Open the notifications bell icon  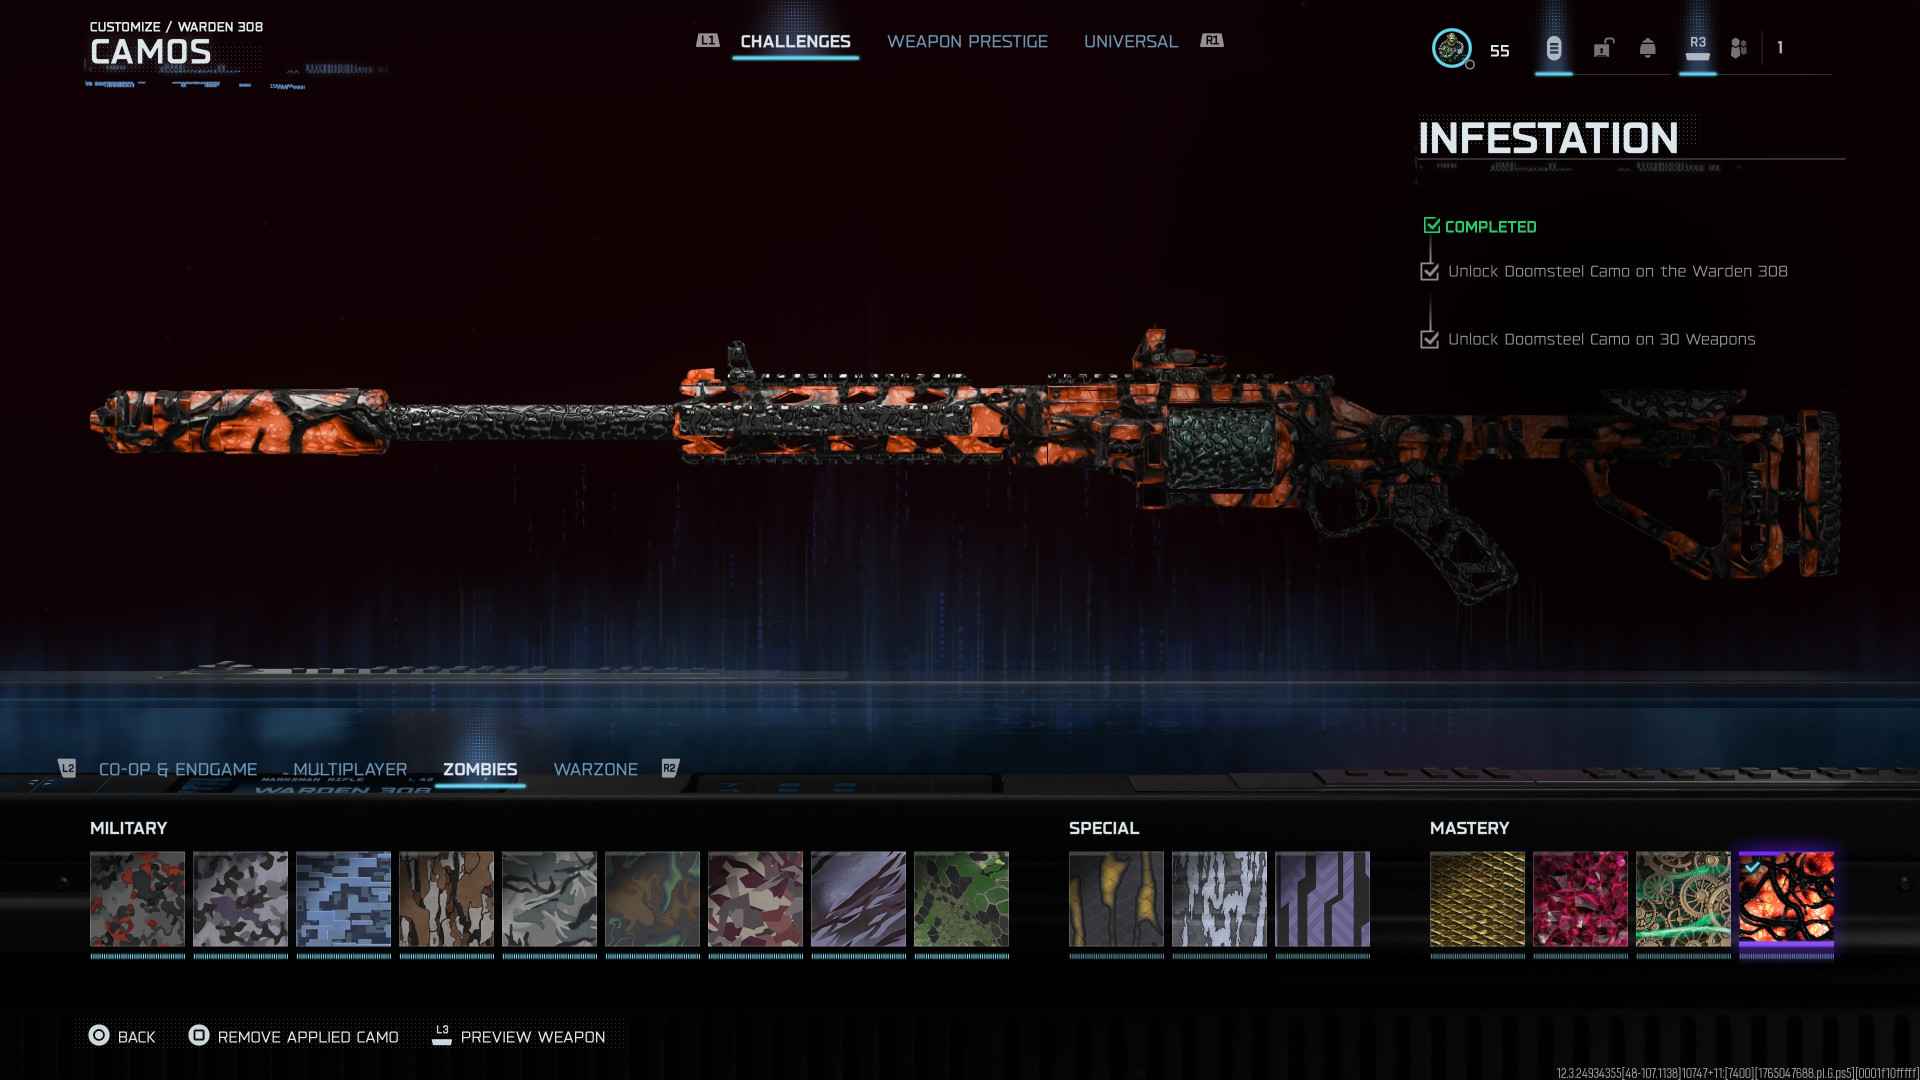1647,48
